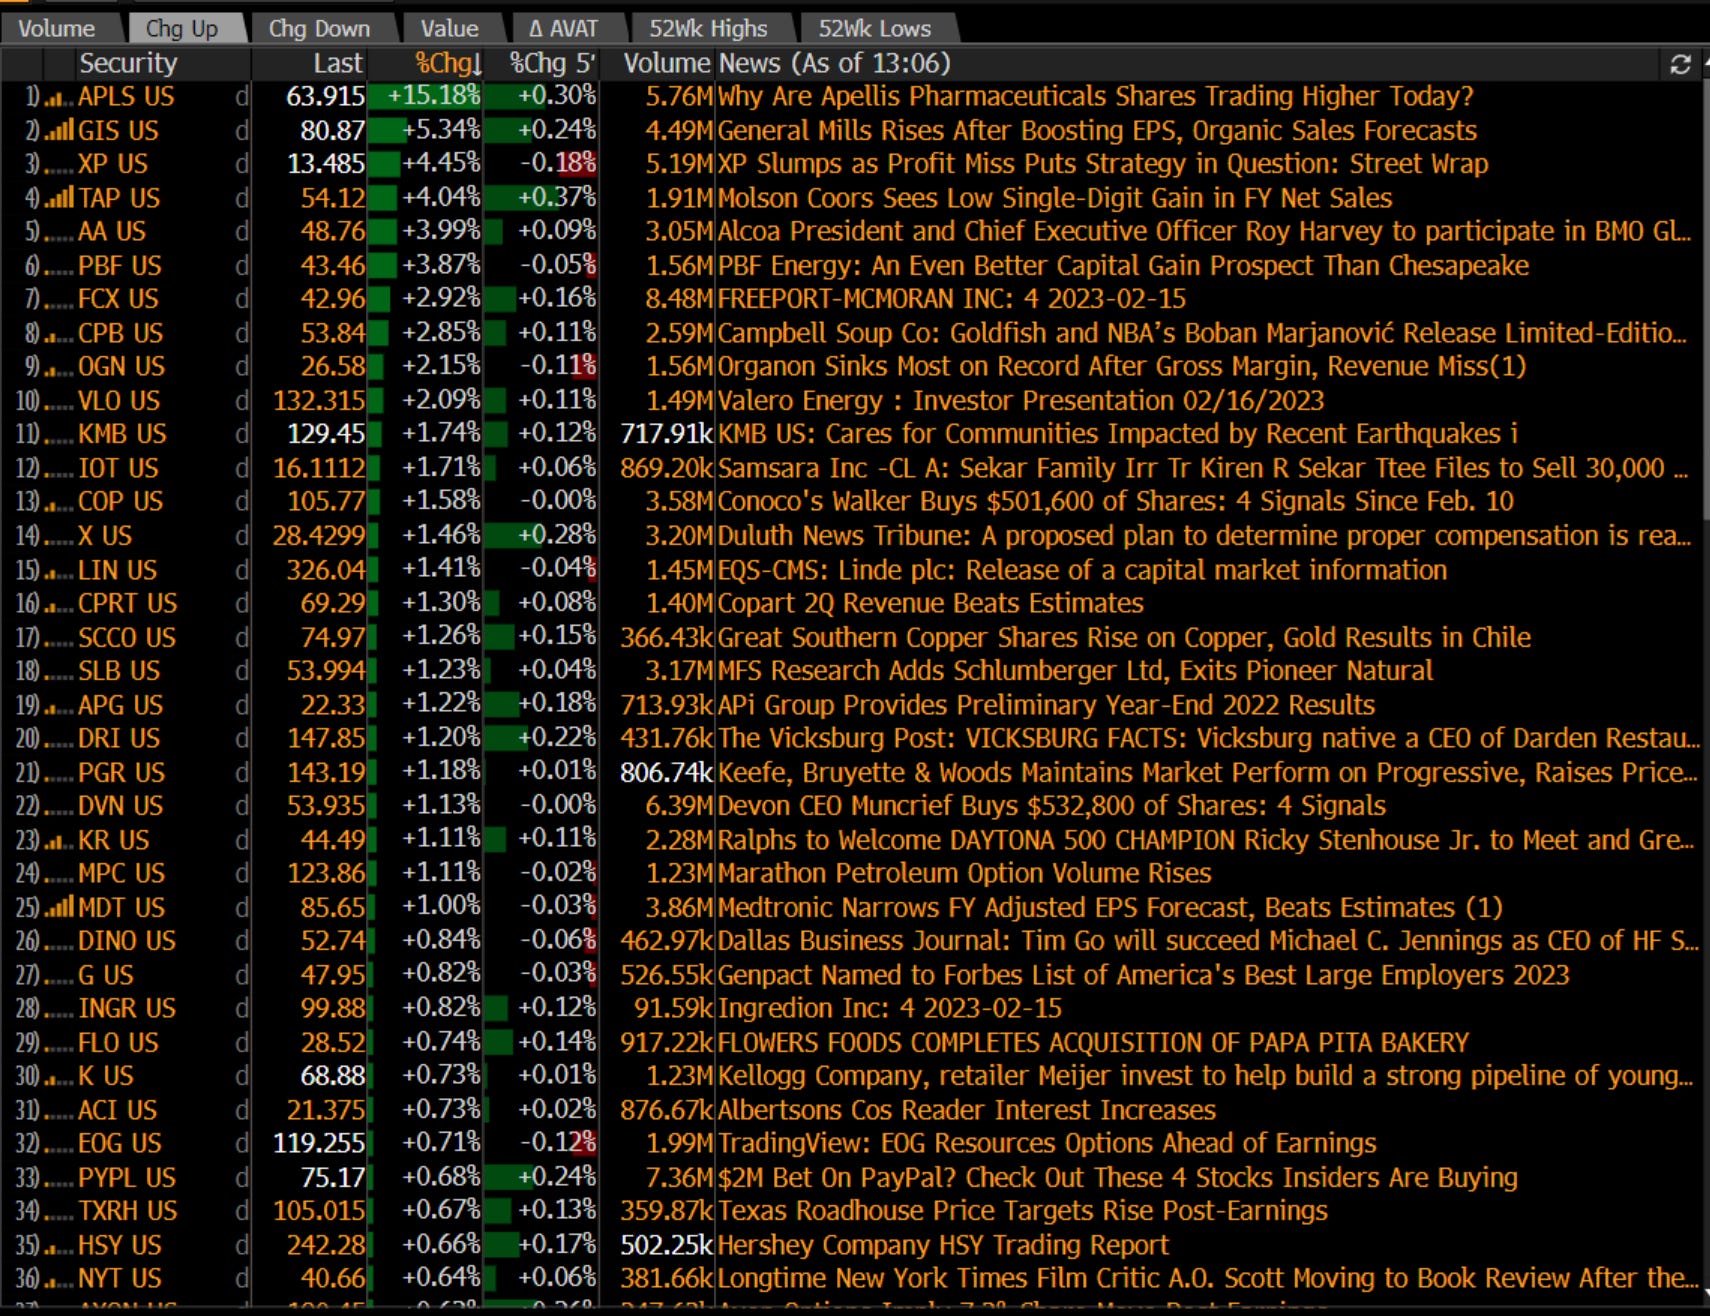The width and height of the screenshot is (1710, 1316).
Task: Open the FREEPORT-MCMORAN INC headline
Action: [952, 299]
